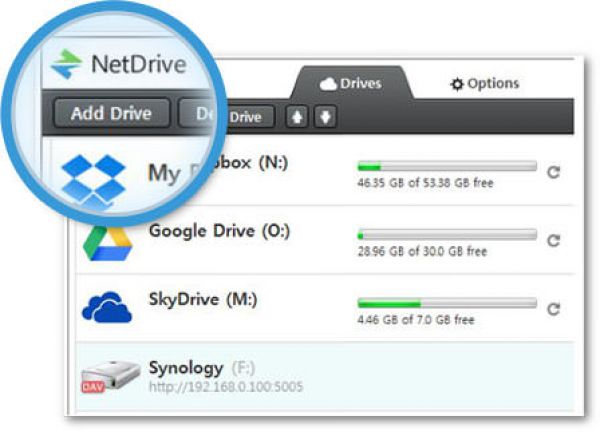Image resolution: width=600 pixels, height=432 pixels.
Task: Click the SkyDrive cloud icon
Action: click(107, 307)
